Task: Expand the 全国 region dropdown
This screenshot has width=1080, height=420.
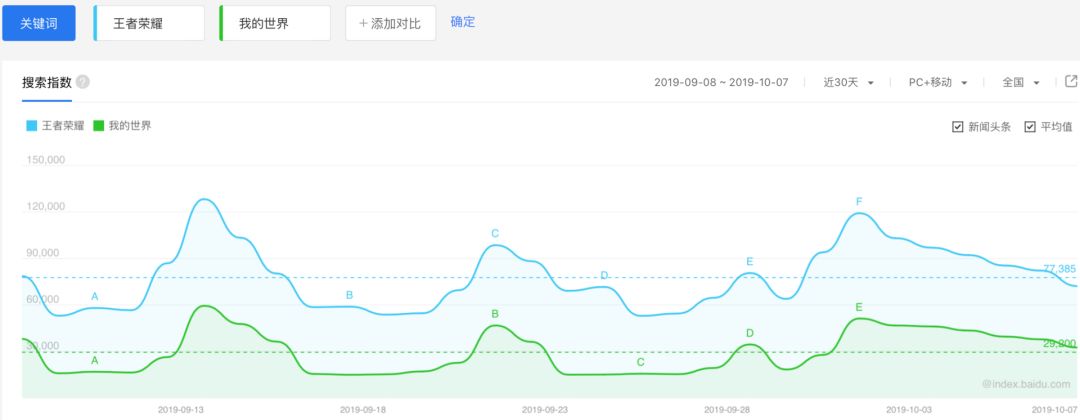Action: (x=1021, y=83)
